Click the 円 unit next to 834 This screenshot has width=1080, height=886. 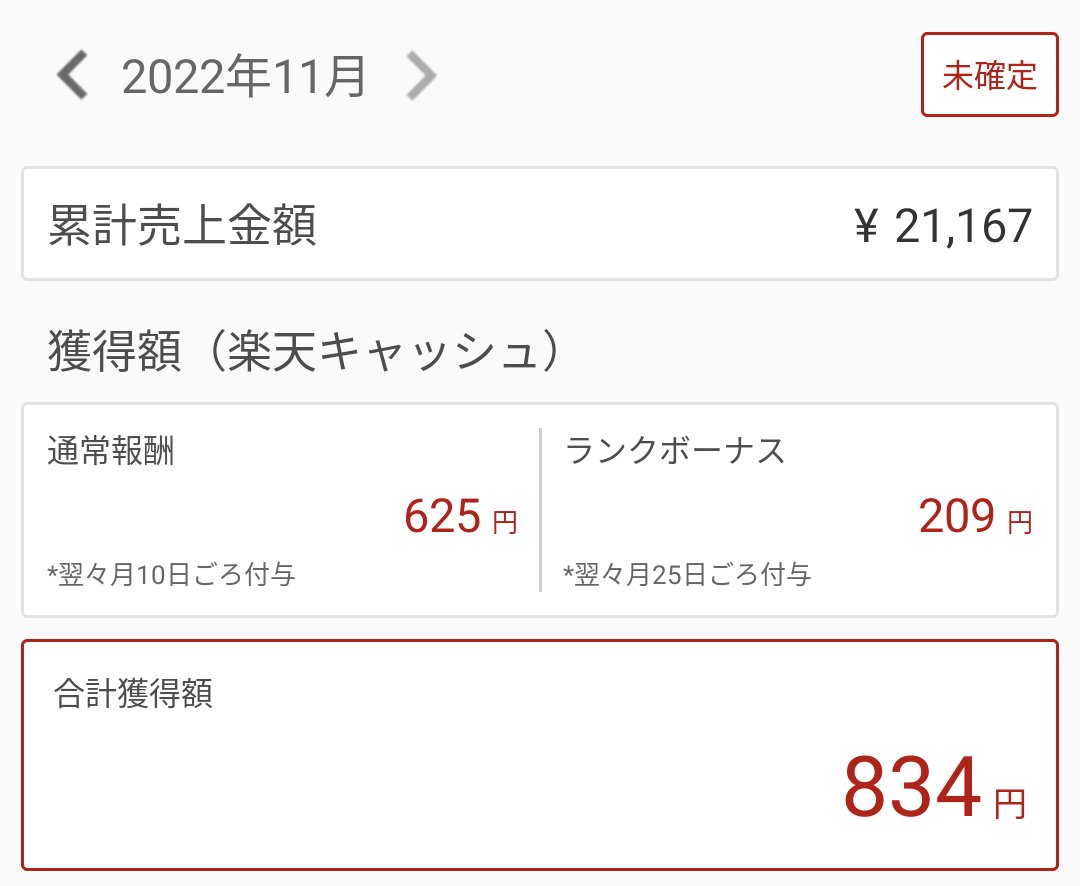1010,803
